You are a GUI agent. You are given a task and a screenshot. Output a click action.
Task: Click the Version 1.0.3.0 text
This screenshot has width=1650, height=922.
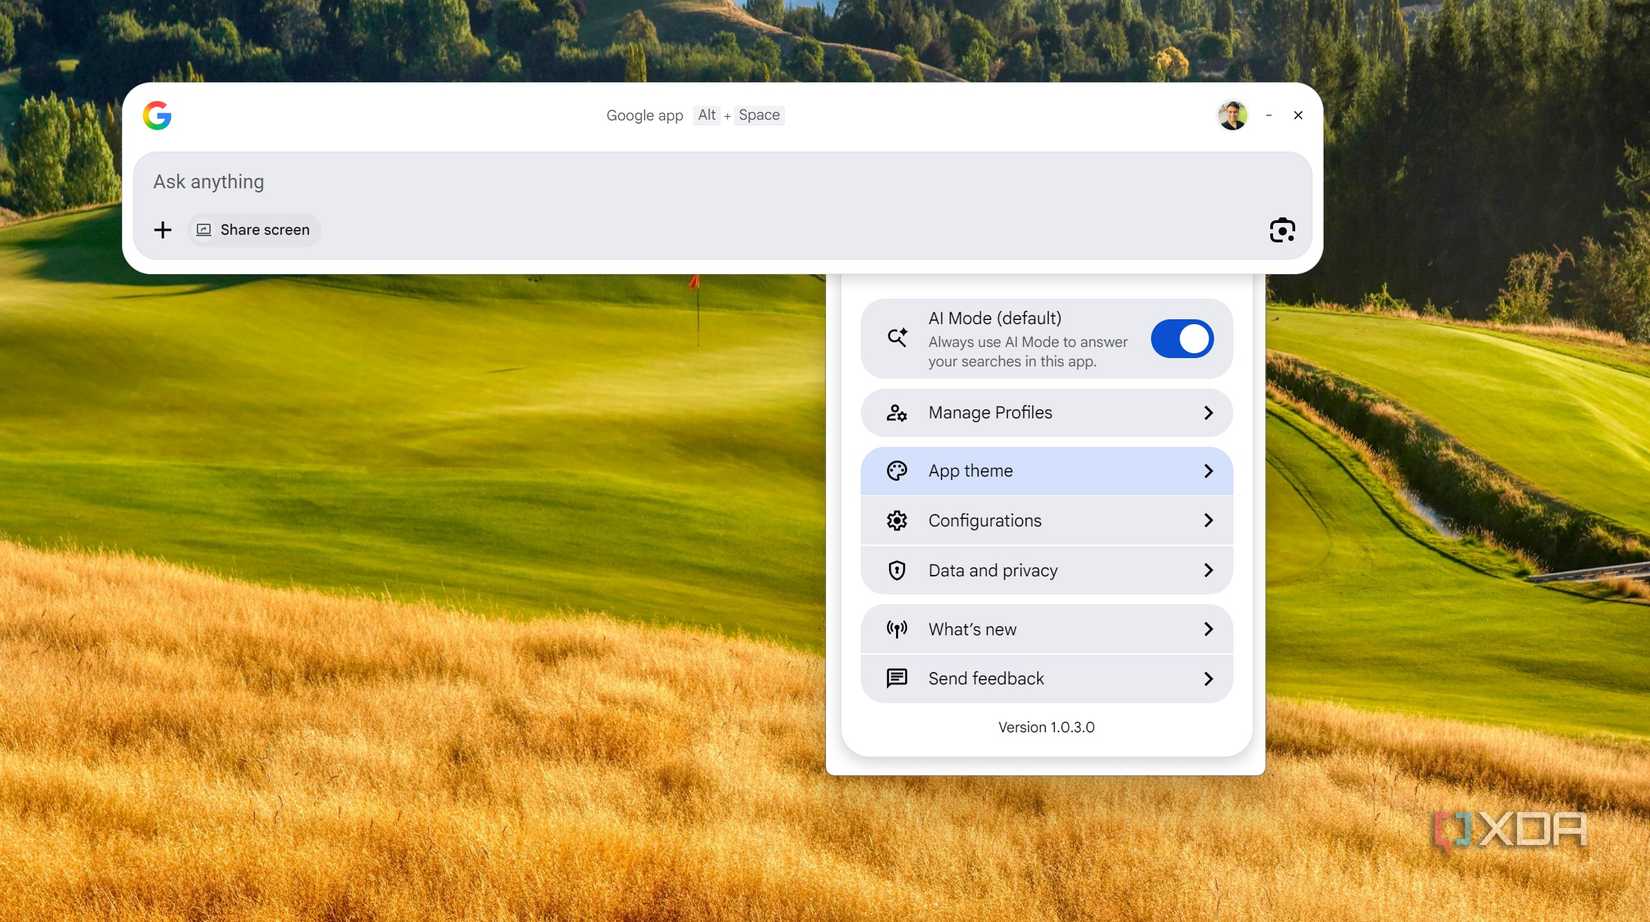1046,727
